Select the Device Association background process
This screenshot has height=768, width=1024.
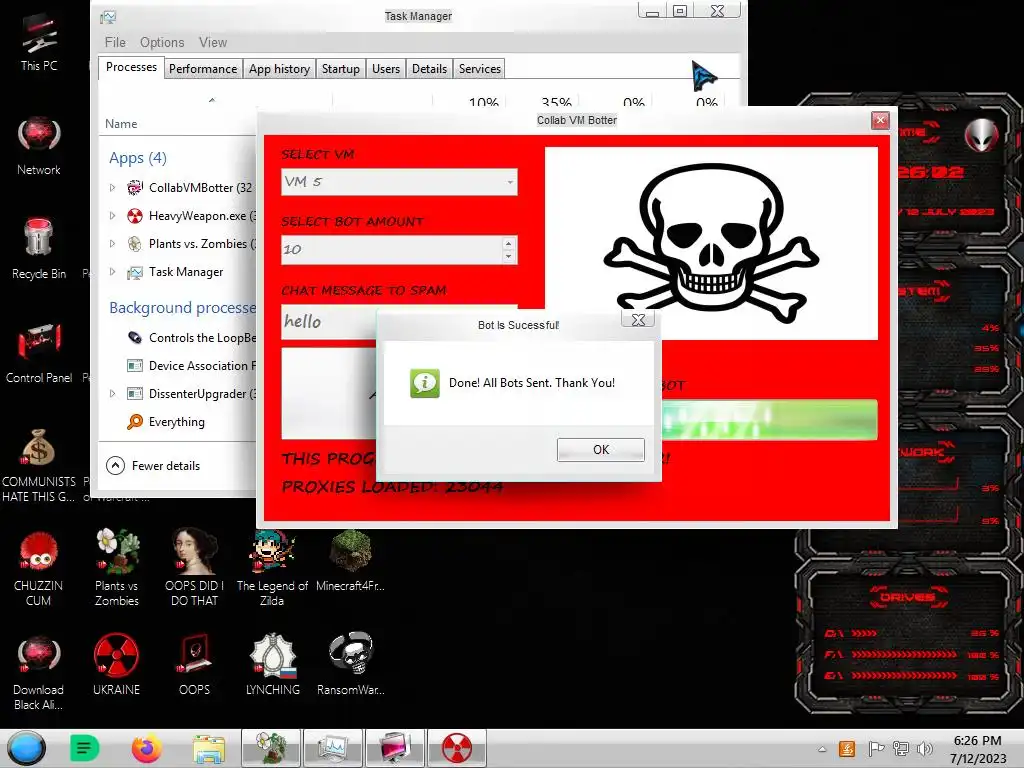pyautogui.click(x=191, y=366)
